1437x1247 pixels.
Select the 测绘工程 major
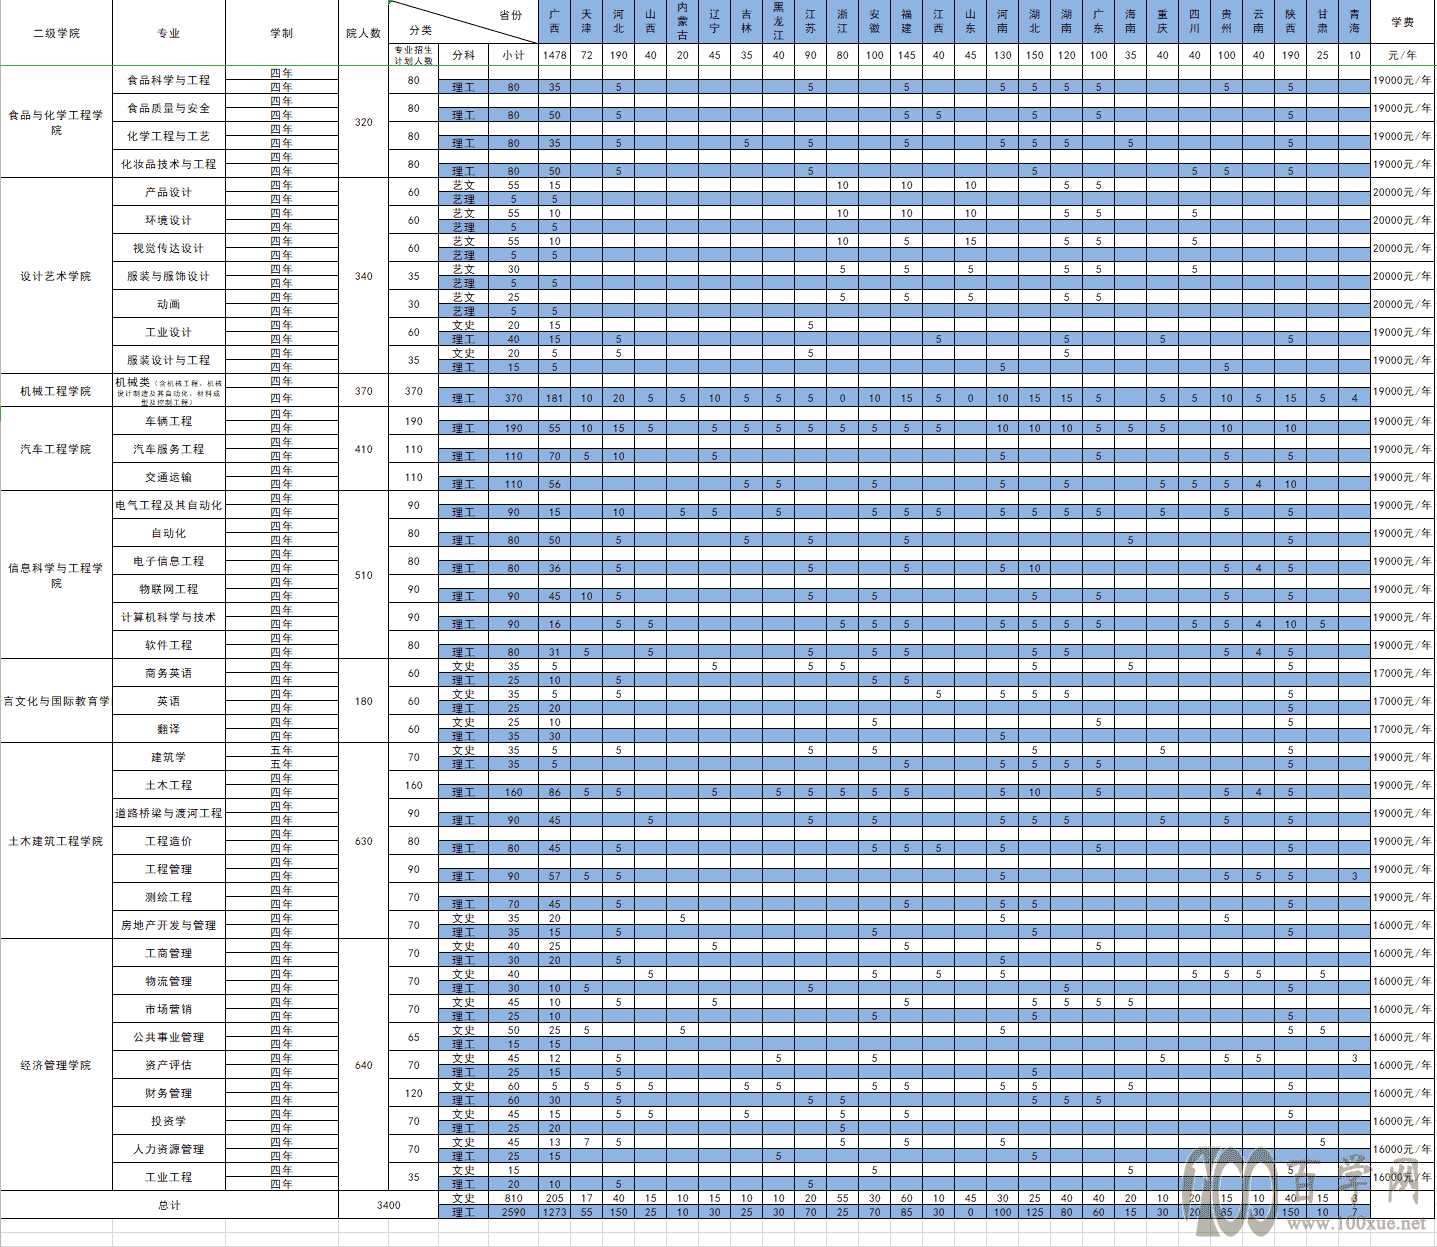pos(169,897)
